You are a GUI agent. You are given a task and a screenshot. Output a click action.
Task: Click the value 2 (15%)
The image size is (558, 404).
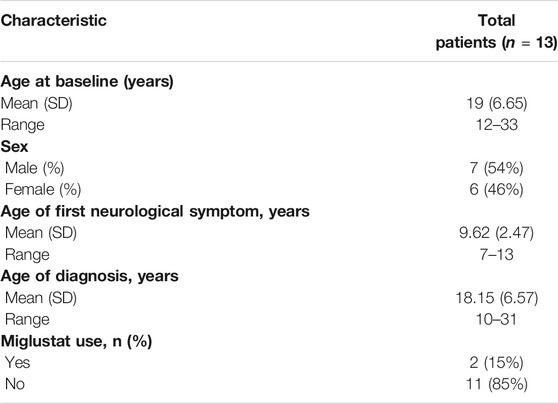496,362
